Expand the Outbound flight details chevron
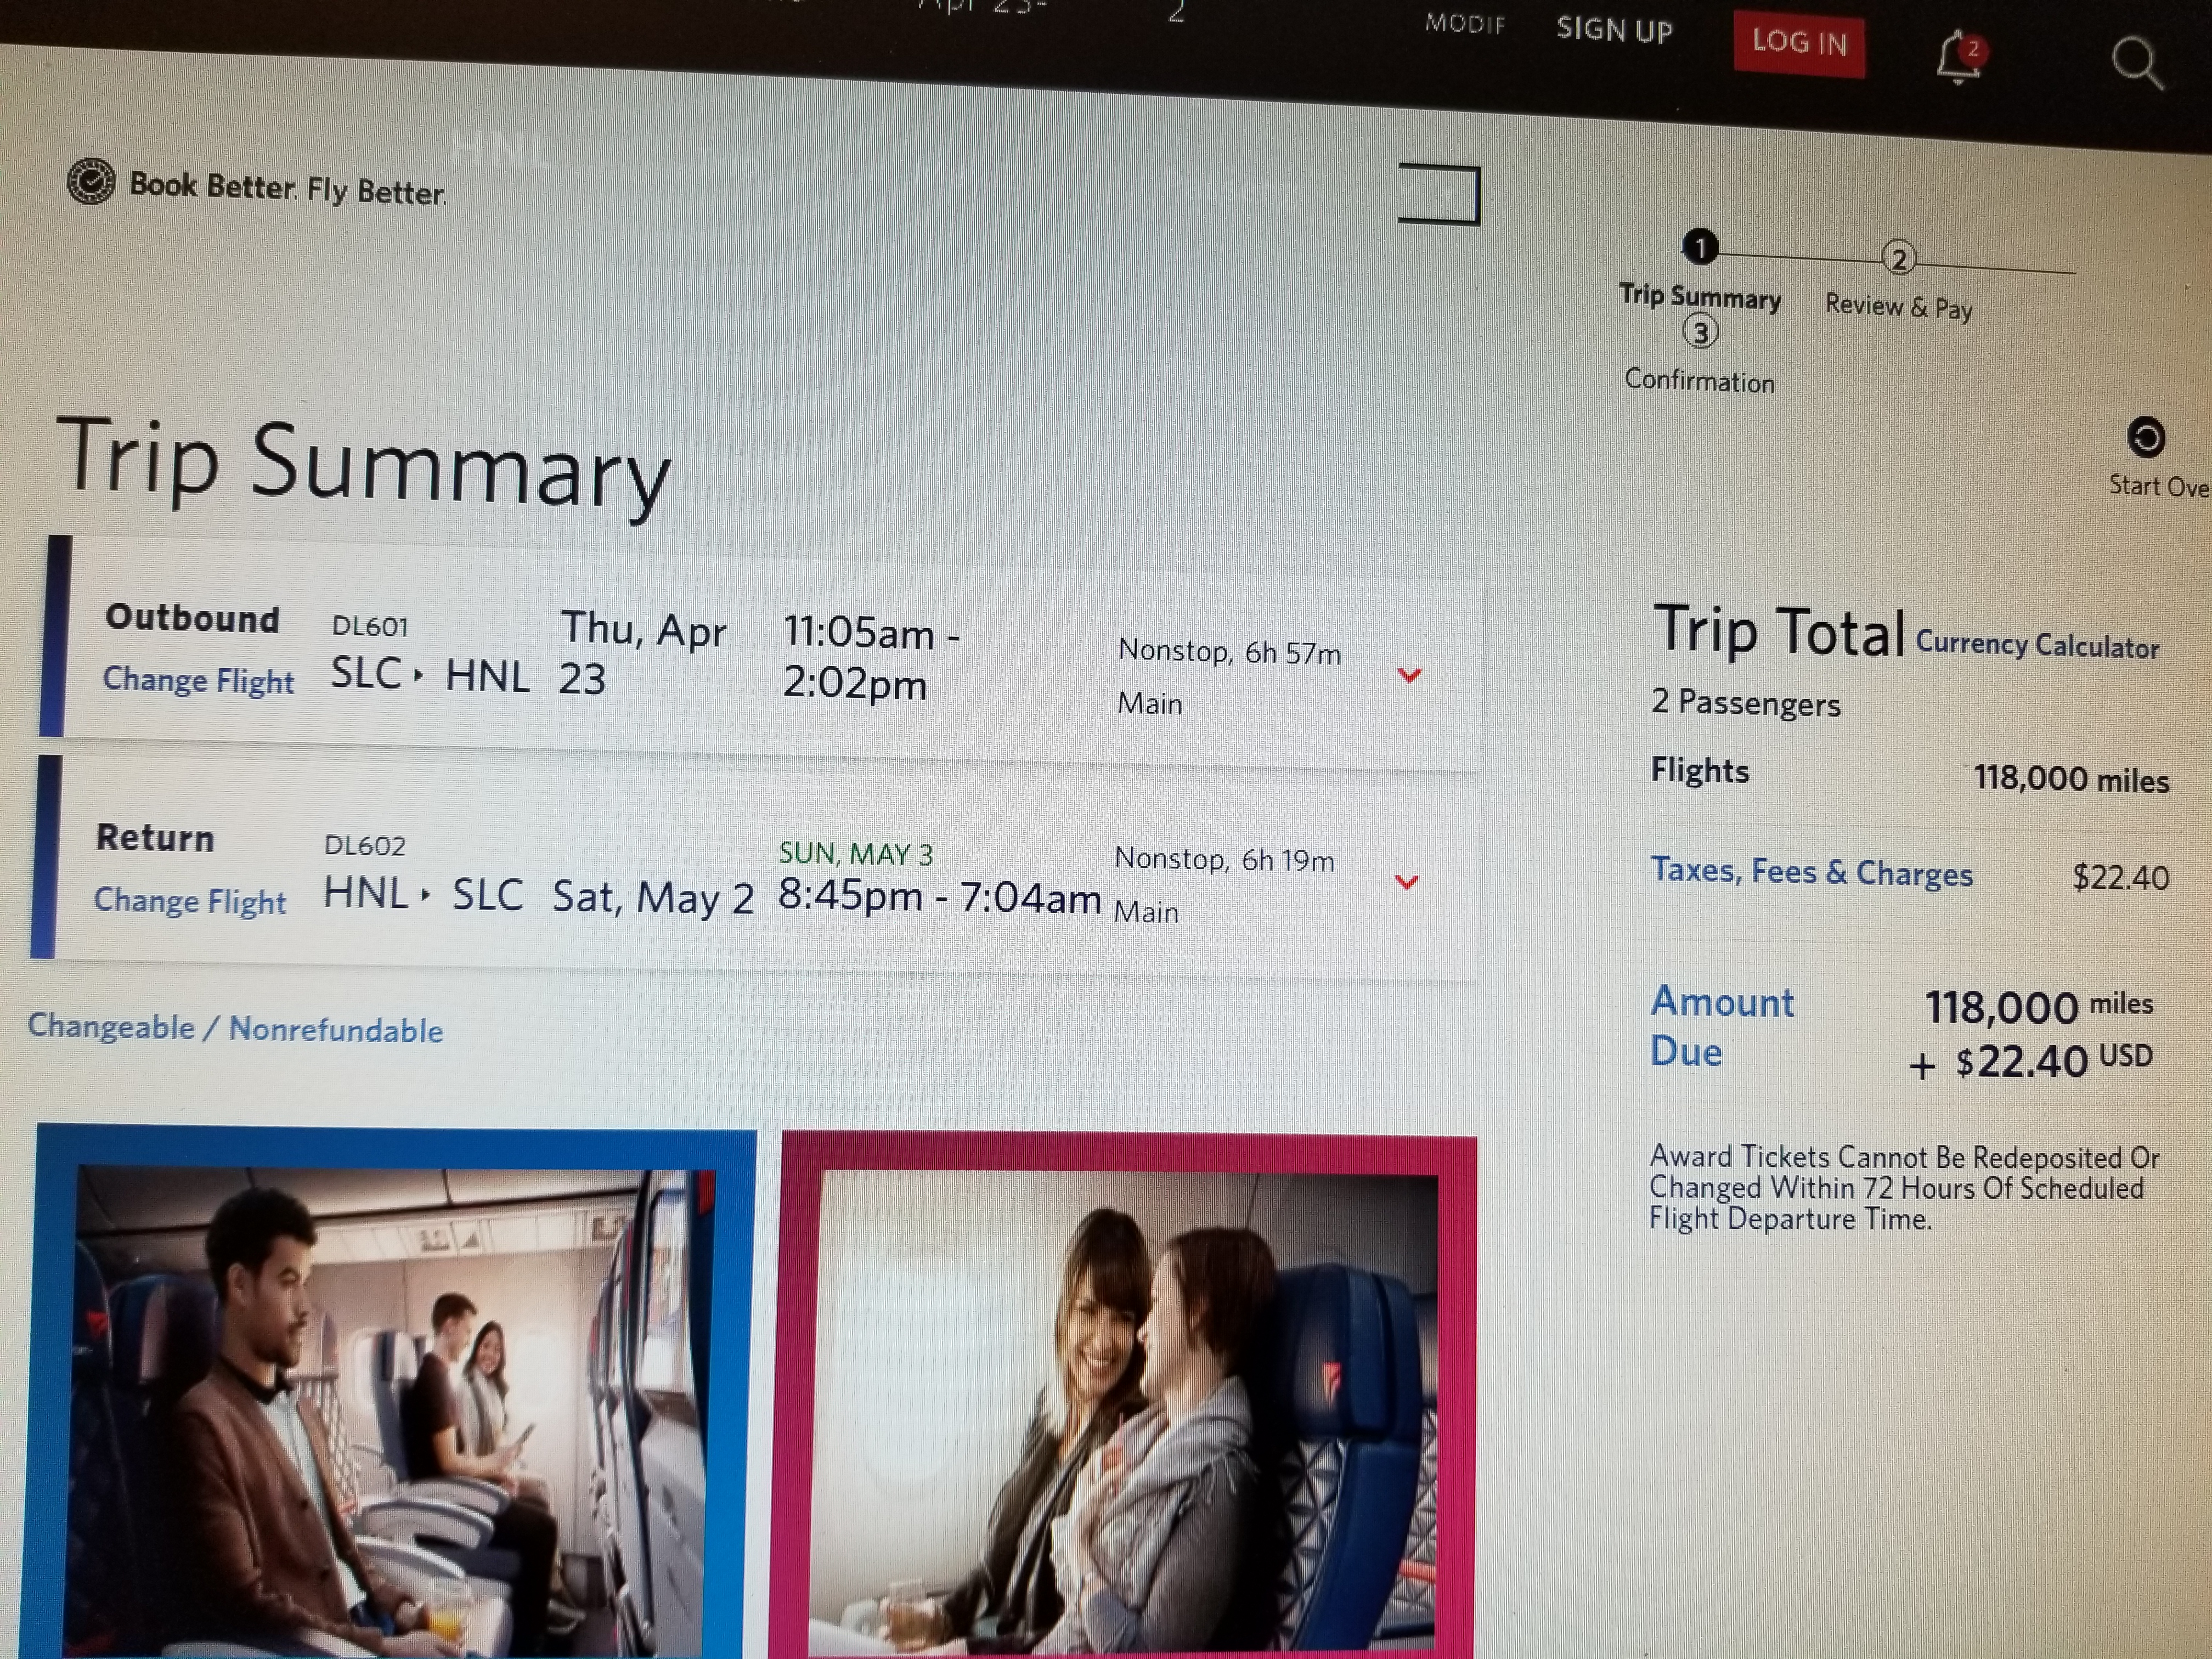This screenshot has height=1659, width=2212. (1409, 676)
